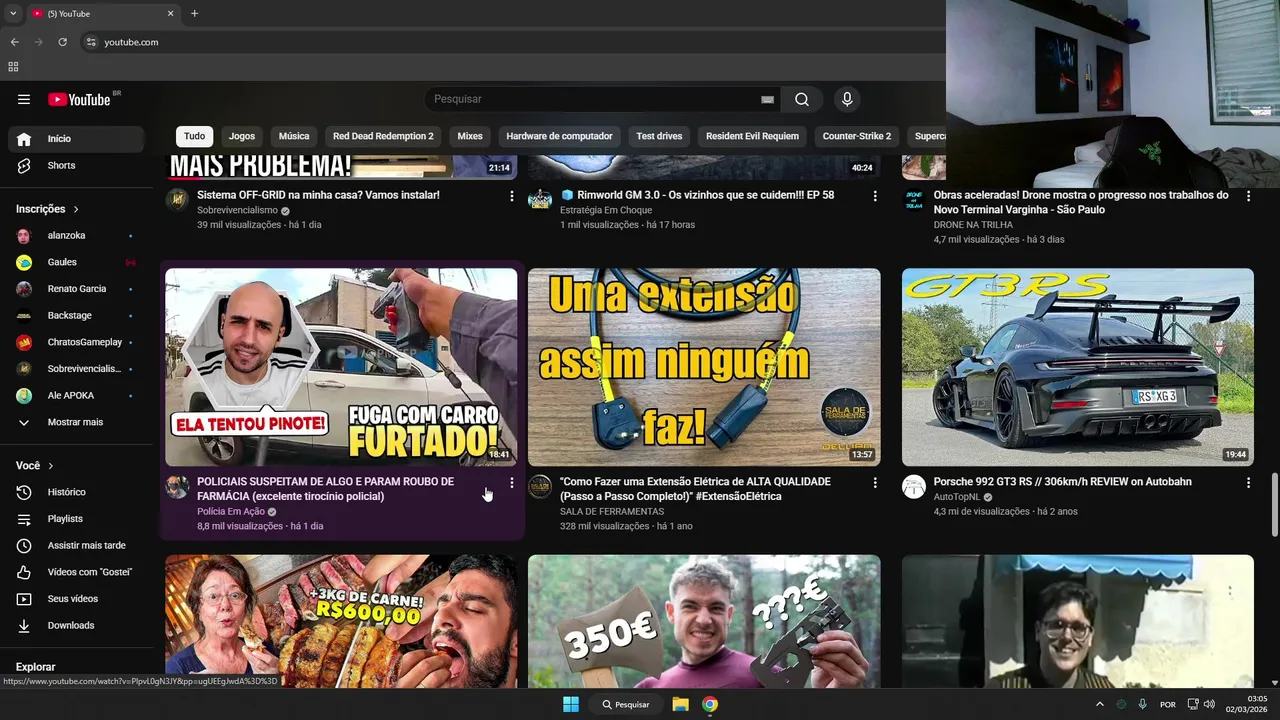Open the alanzoka subscription channel

click(76, 236)
